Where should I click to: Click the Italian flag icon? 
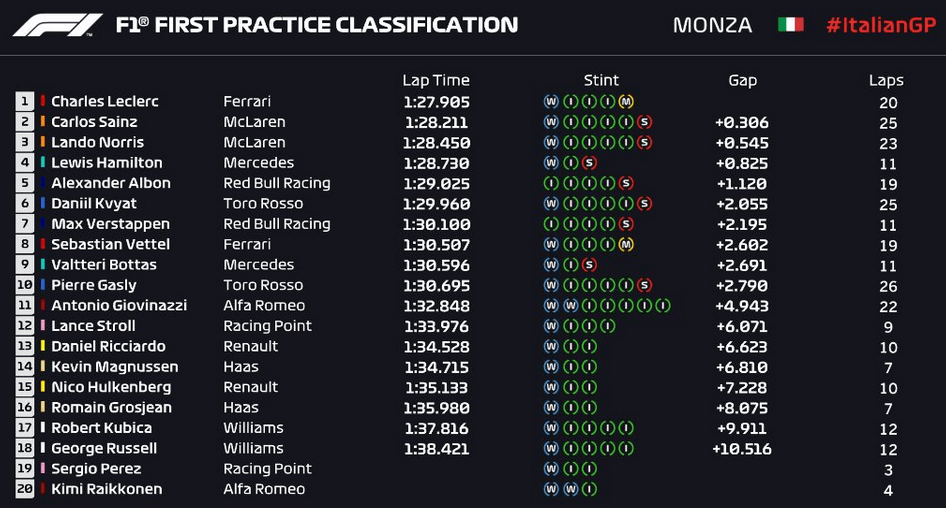790,25
